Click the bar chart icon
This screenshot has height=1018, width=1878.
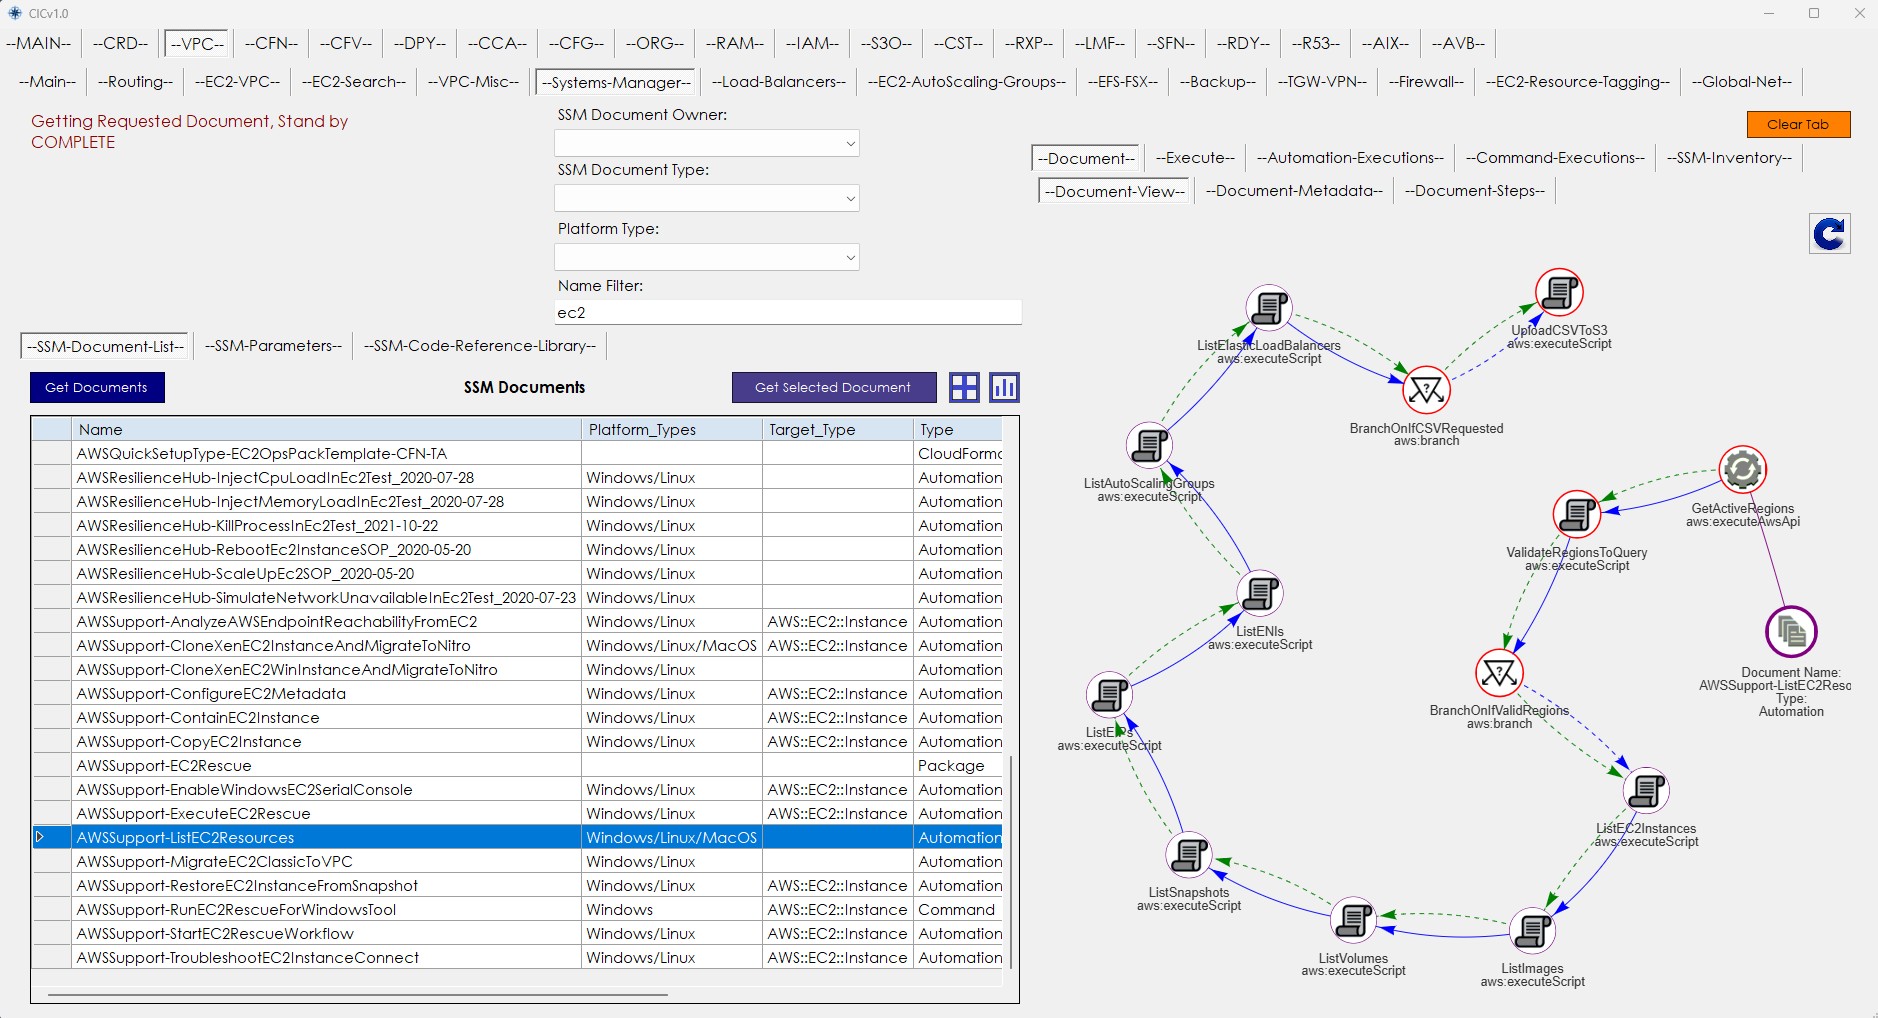tap(1003, 388)
